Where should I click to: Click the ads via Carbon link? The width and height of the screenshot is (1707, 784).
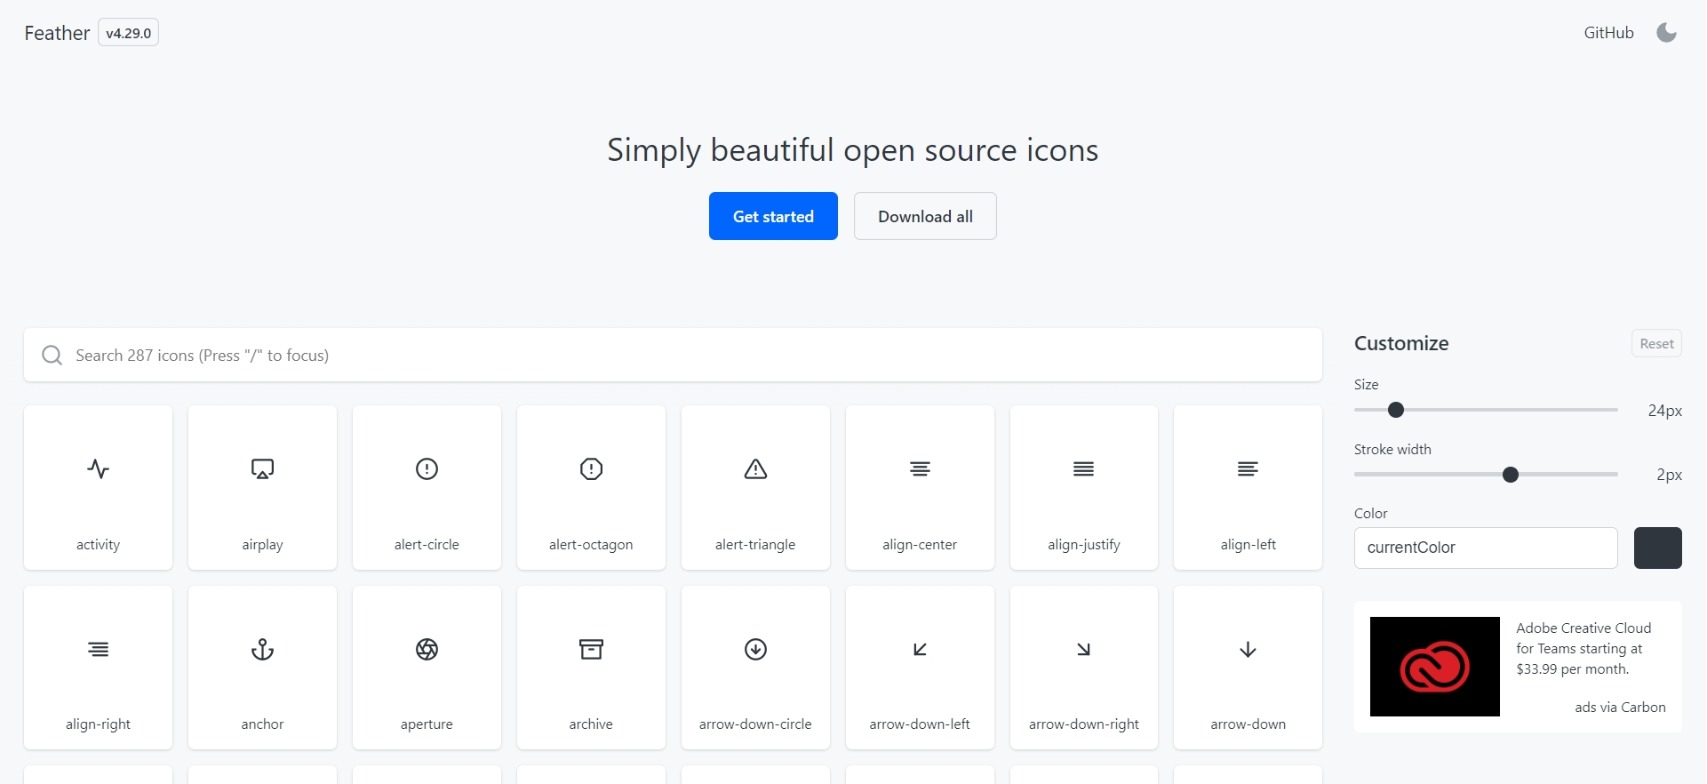1620,707
